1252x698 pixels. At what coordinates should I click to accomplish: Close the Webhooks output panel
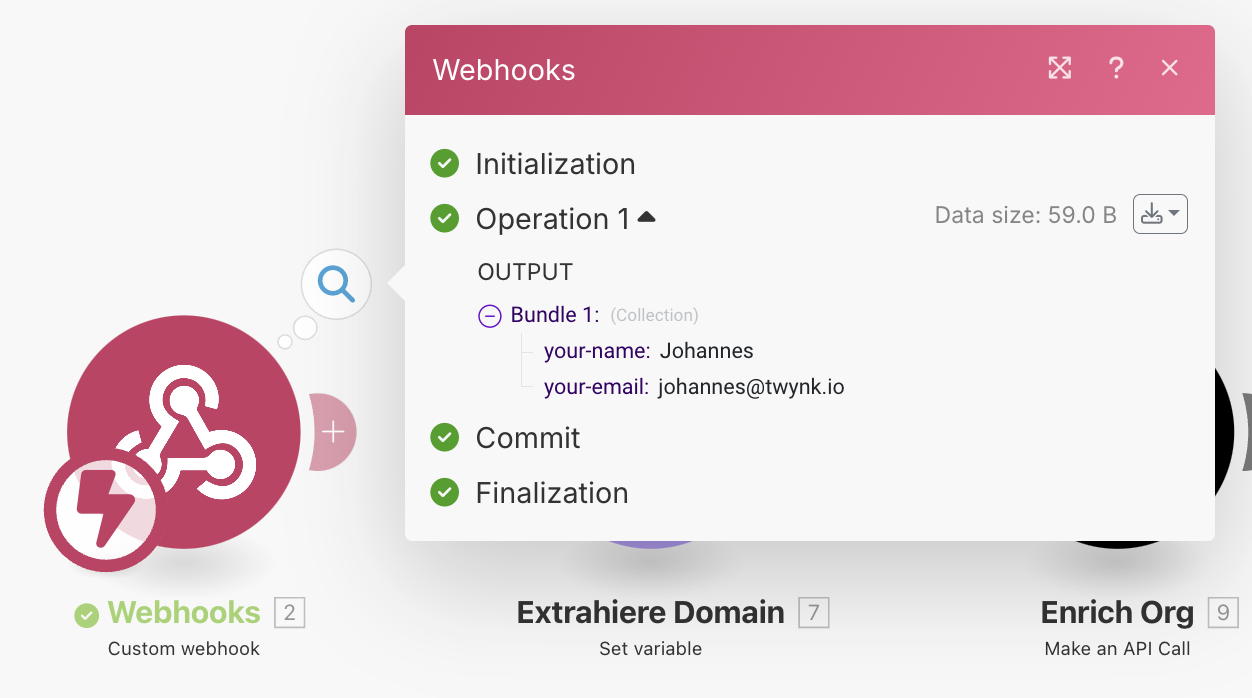pyautogui.click(x=1169, y=68)
